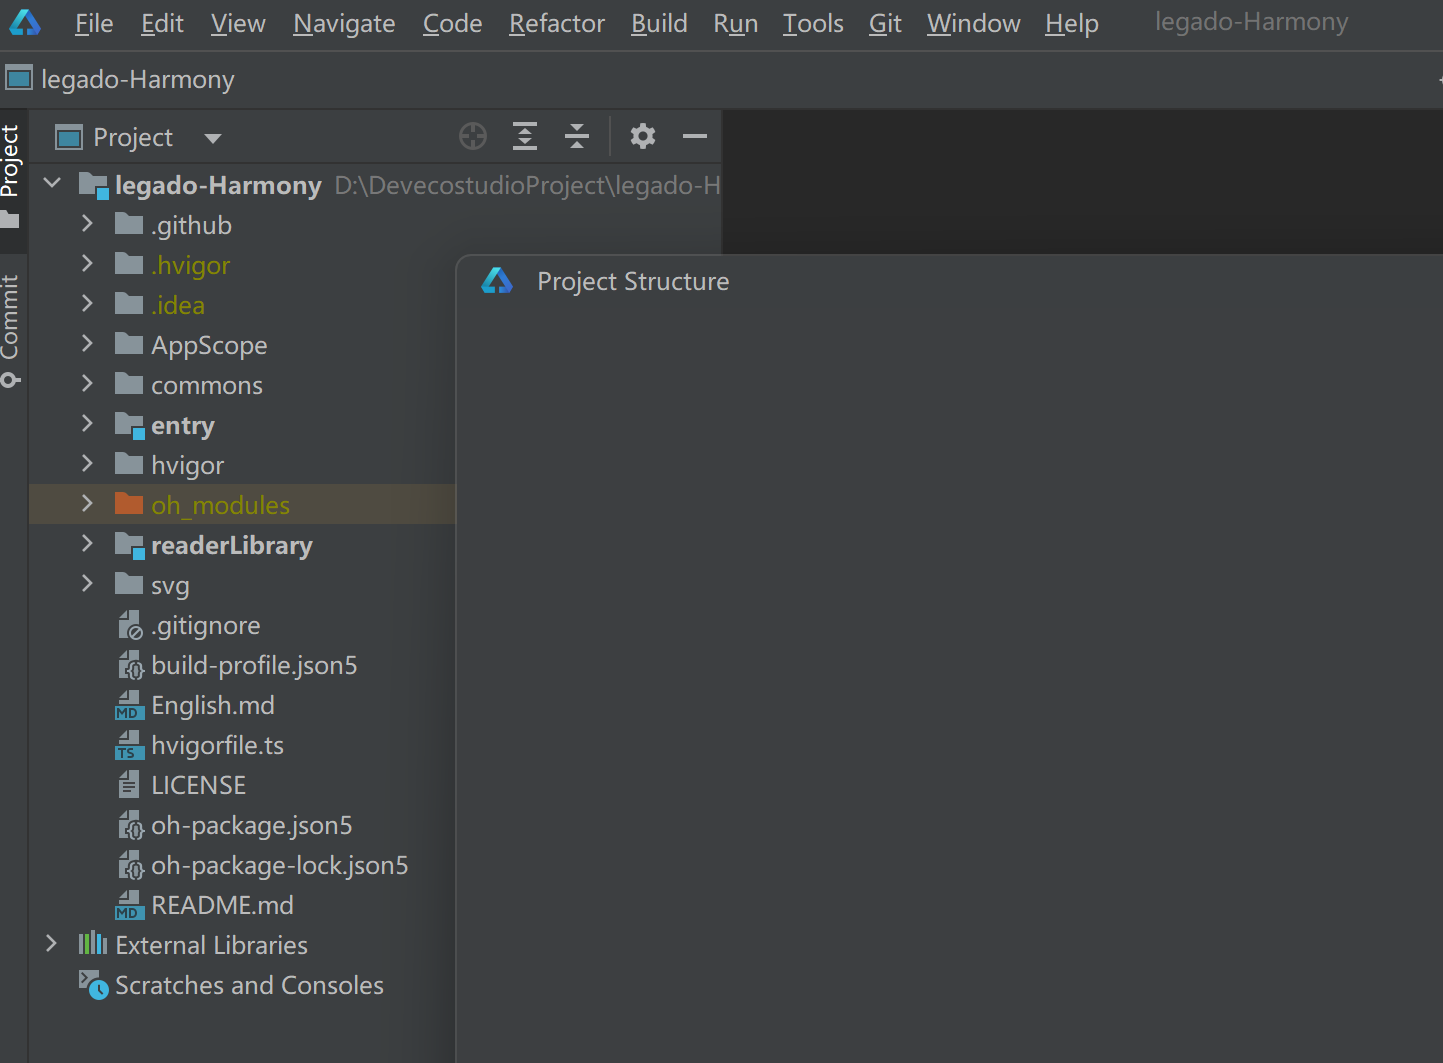1443x1063 pixels.
Task: Expand the .github folder
Action: point(87,224)
